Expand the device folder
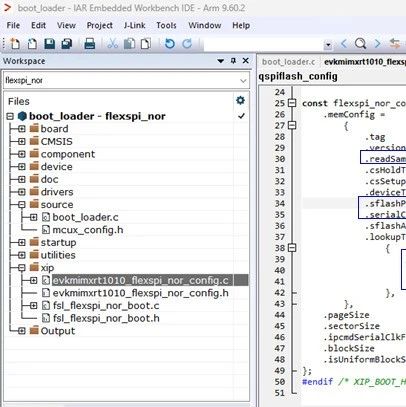406x407 pixels. pyautogui.click(x=22, y=167)
